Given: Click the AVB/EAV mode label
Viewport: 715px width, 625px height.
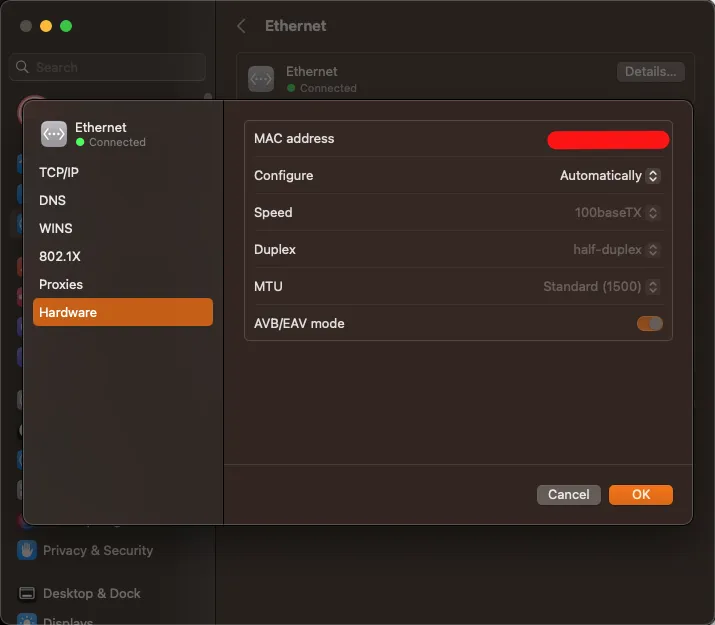Looking at the screenshot, I should pos(299,324).
